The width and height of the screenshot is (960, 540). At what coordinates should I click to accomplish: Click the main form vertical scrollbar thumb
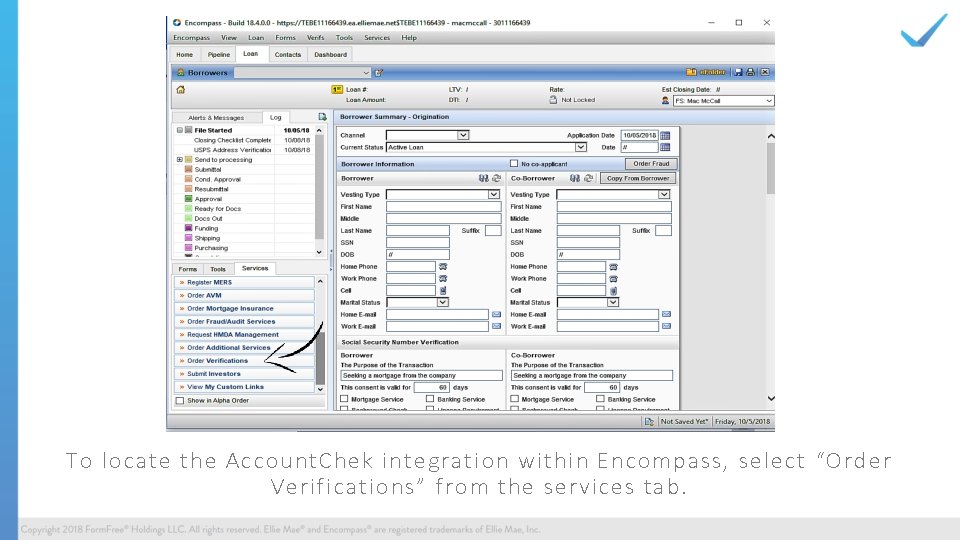[771, 168]
